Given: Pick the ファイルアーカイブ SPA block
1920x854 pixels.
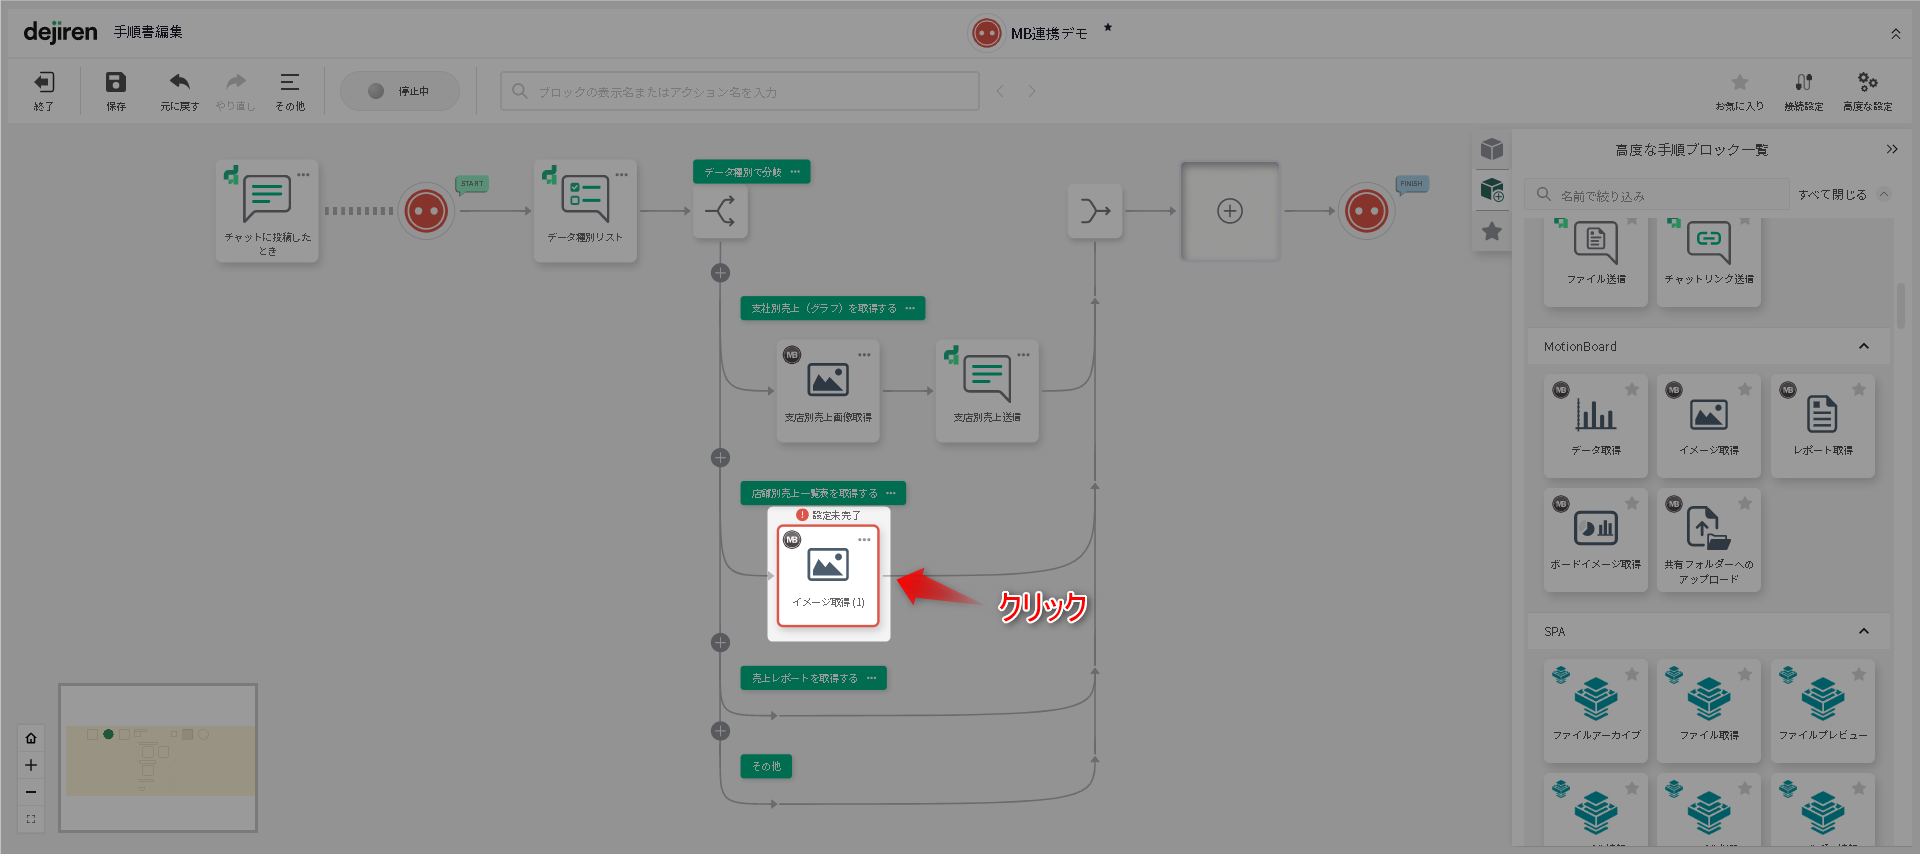Looking at the screenshot, I should pos(1596,710).
